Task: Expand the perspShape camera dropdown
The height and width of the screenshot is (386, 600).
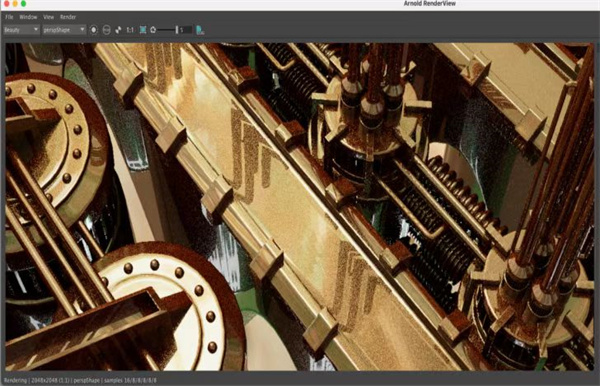Action: pyautogui.click(x=64, y=29)
